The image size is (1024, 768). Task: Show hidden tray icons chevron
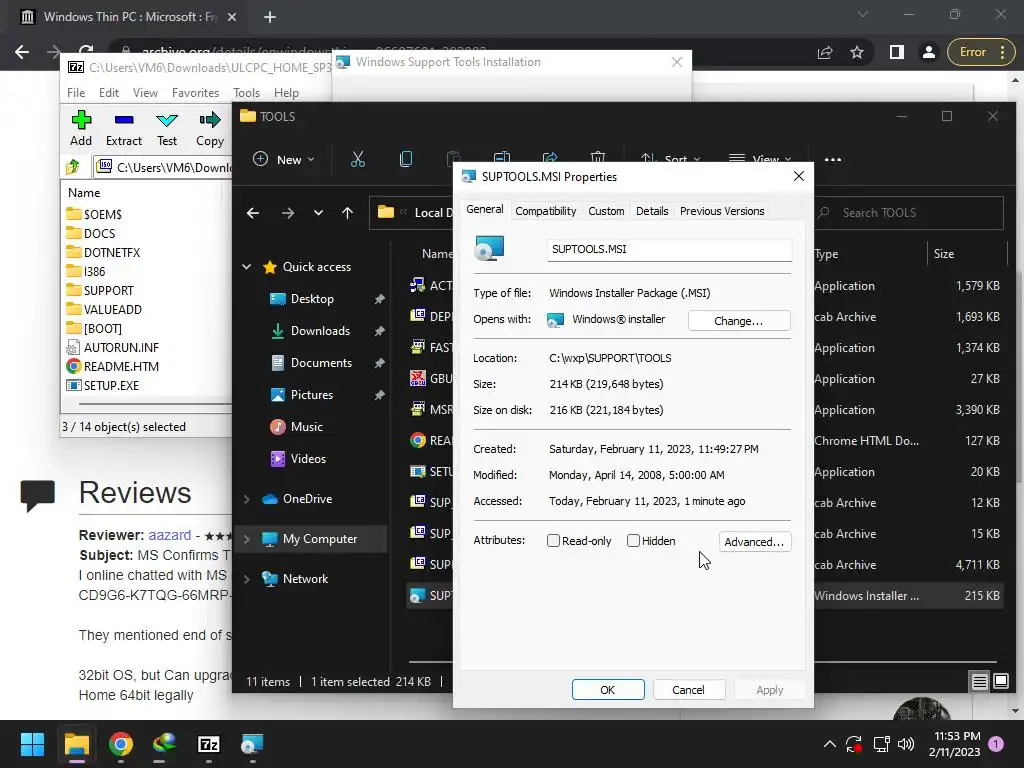(x=829, y=744)
